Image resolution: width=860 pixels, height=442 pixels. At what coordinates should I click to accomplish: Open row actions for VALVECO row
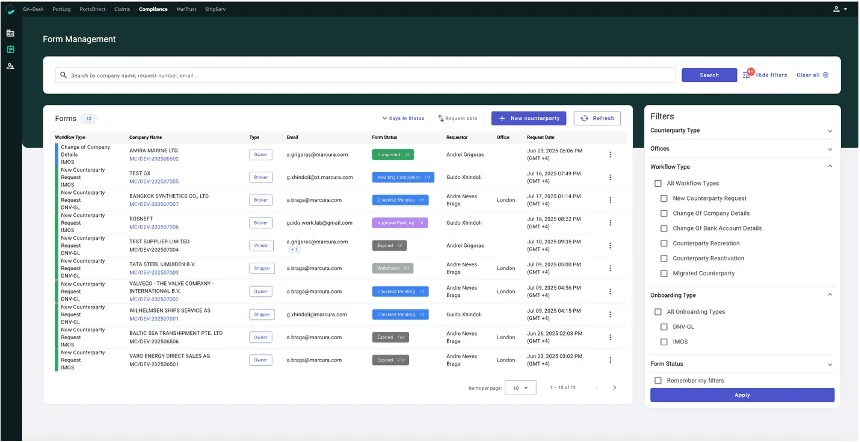click(x=610, y=291)
